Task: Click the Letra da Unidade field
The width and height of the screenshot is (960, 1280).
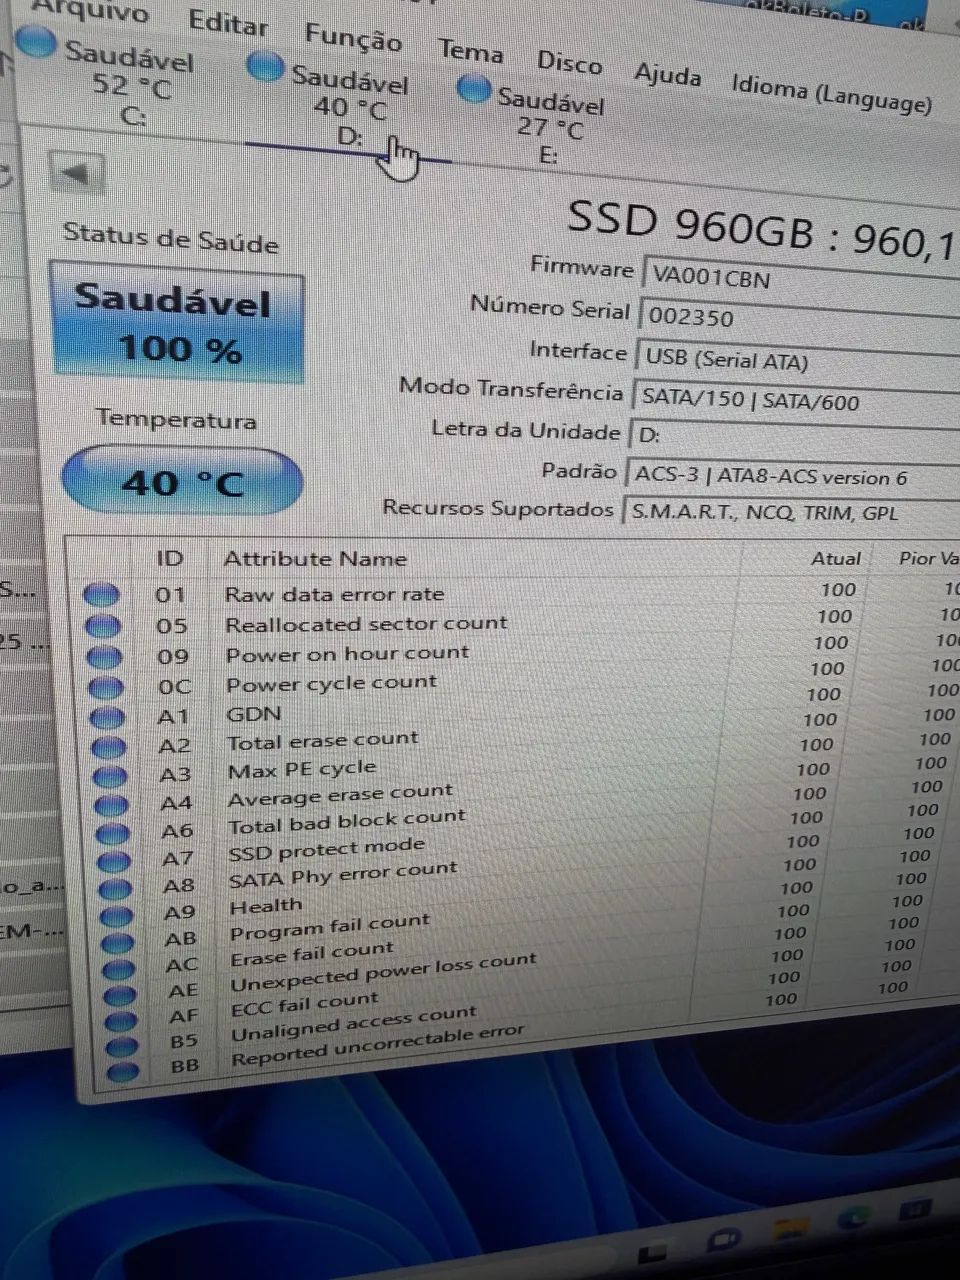Action: click(792, 437)
